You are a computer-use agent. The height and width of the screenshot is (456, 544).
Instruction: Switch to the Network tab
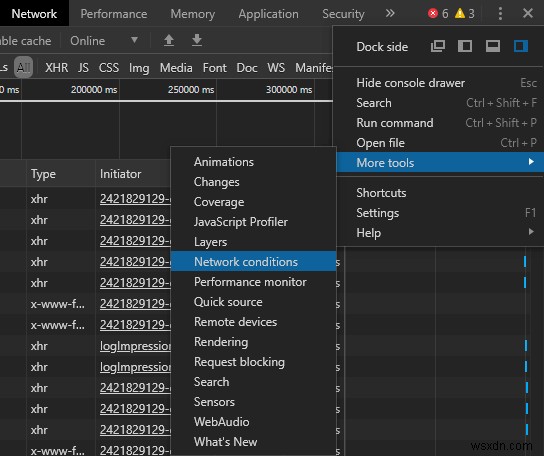pos(34,14)
